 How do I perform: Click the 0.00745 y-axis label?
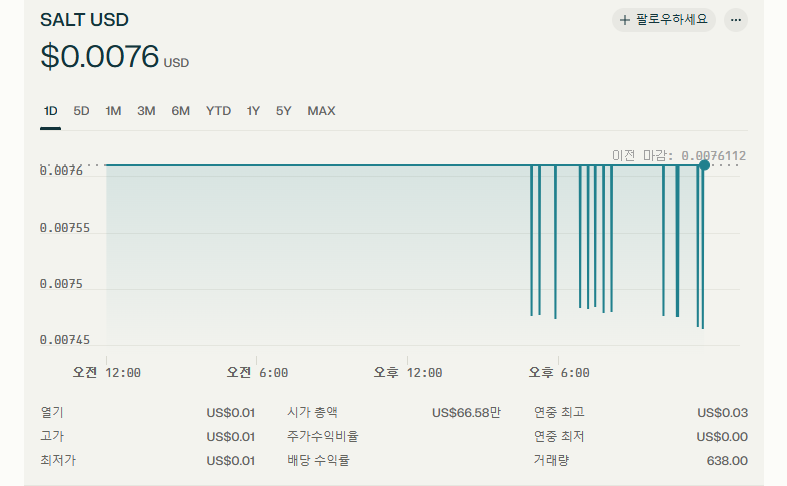[x=65, y=340]
